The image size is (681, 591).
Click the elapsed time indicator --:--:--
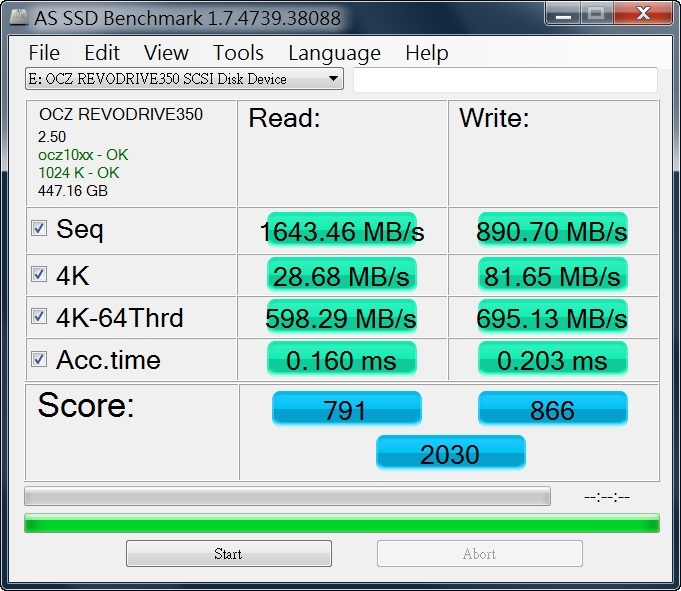tap(607, 496)
